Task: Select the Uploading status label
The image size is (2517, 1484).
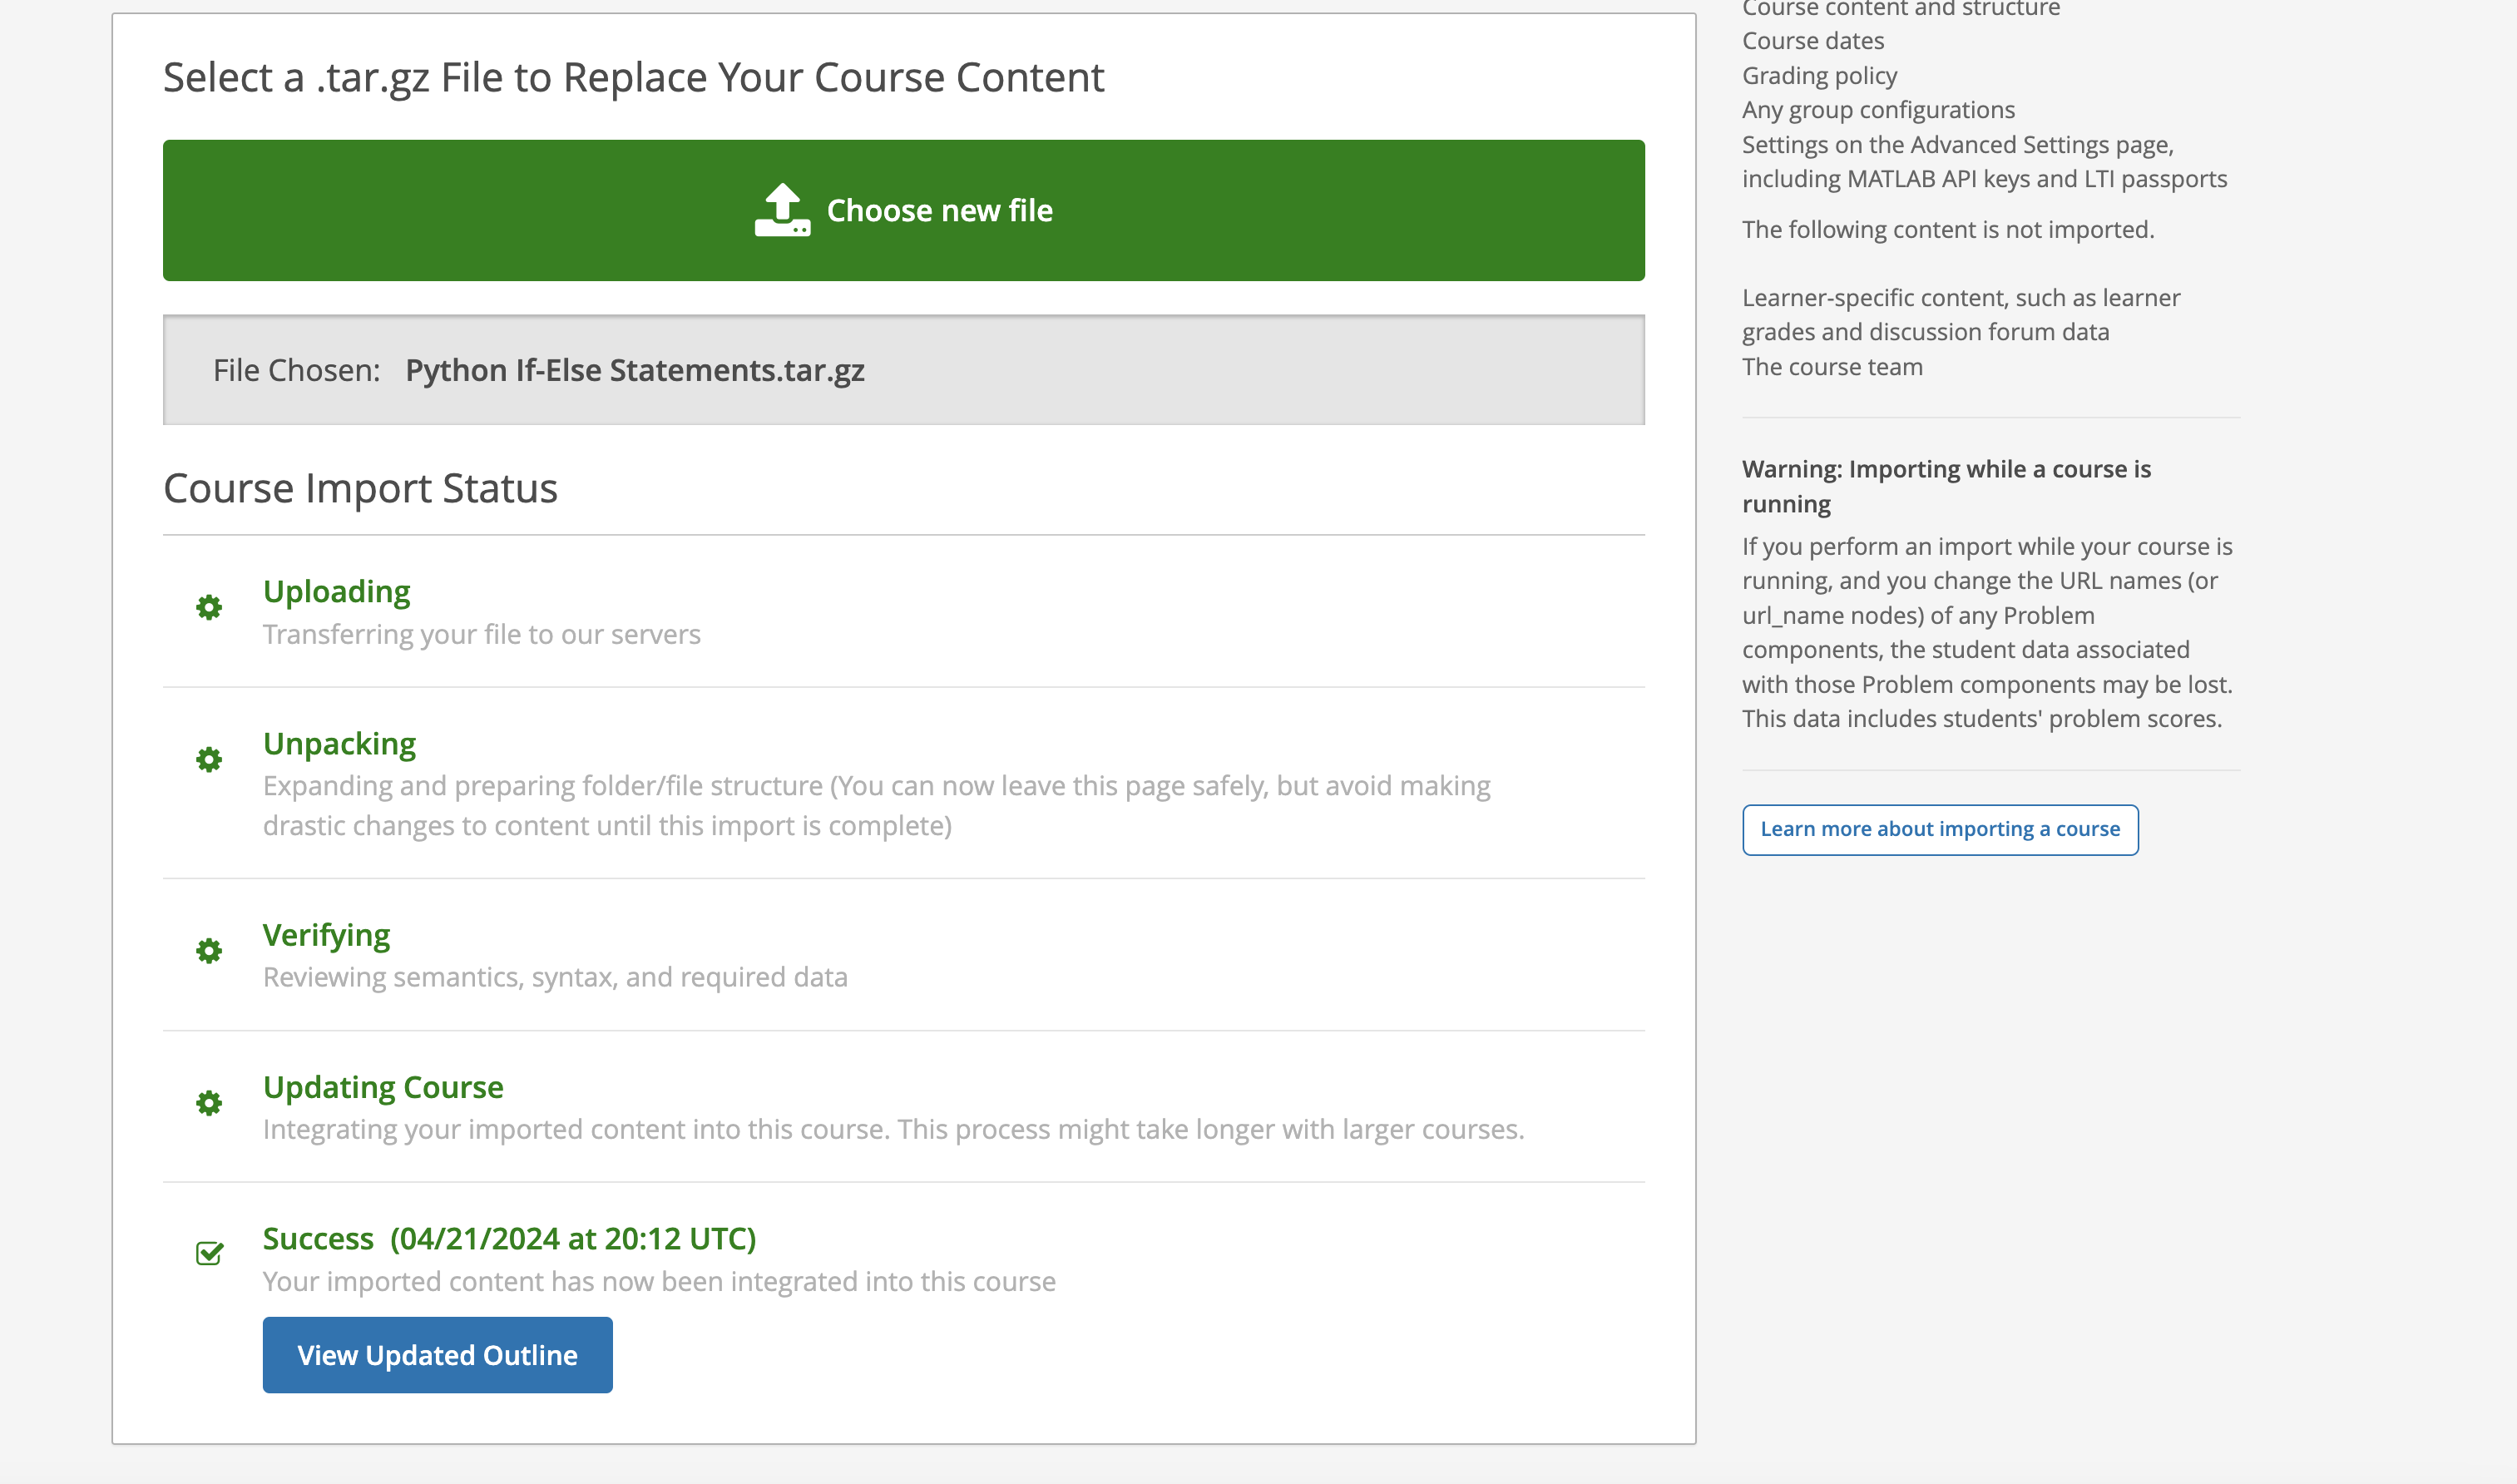Action: [x=336, y=591]
